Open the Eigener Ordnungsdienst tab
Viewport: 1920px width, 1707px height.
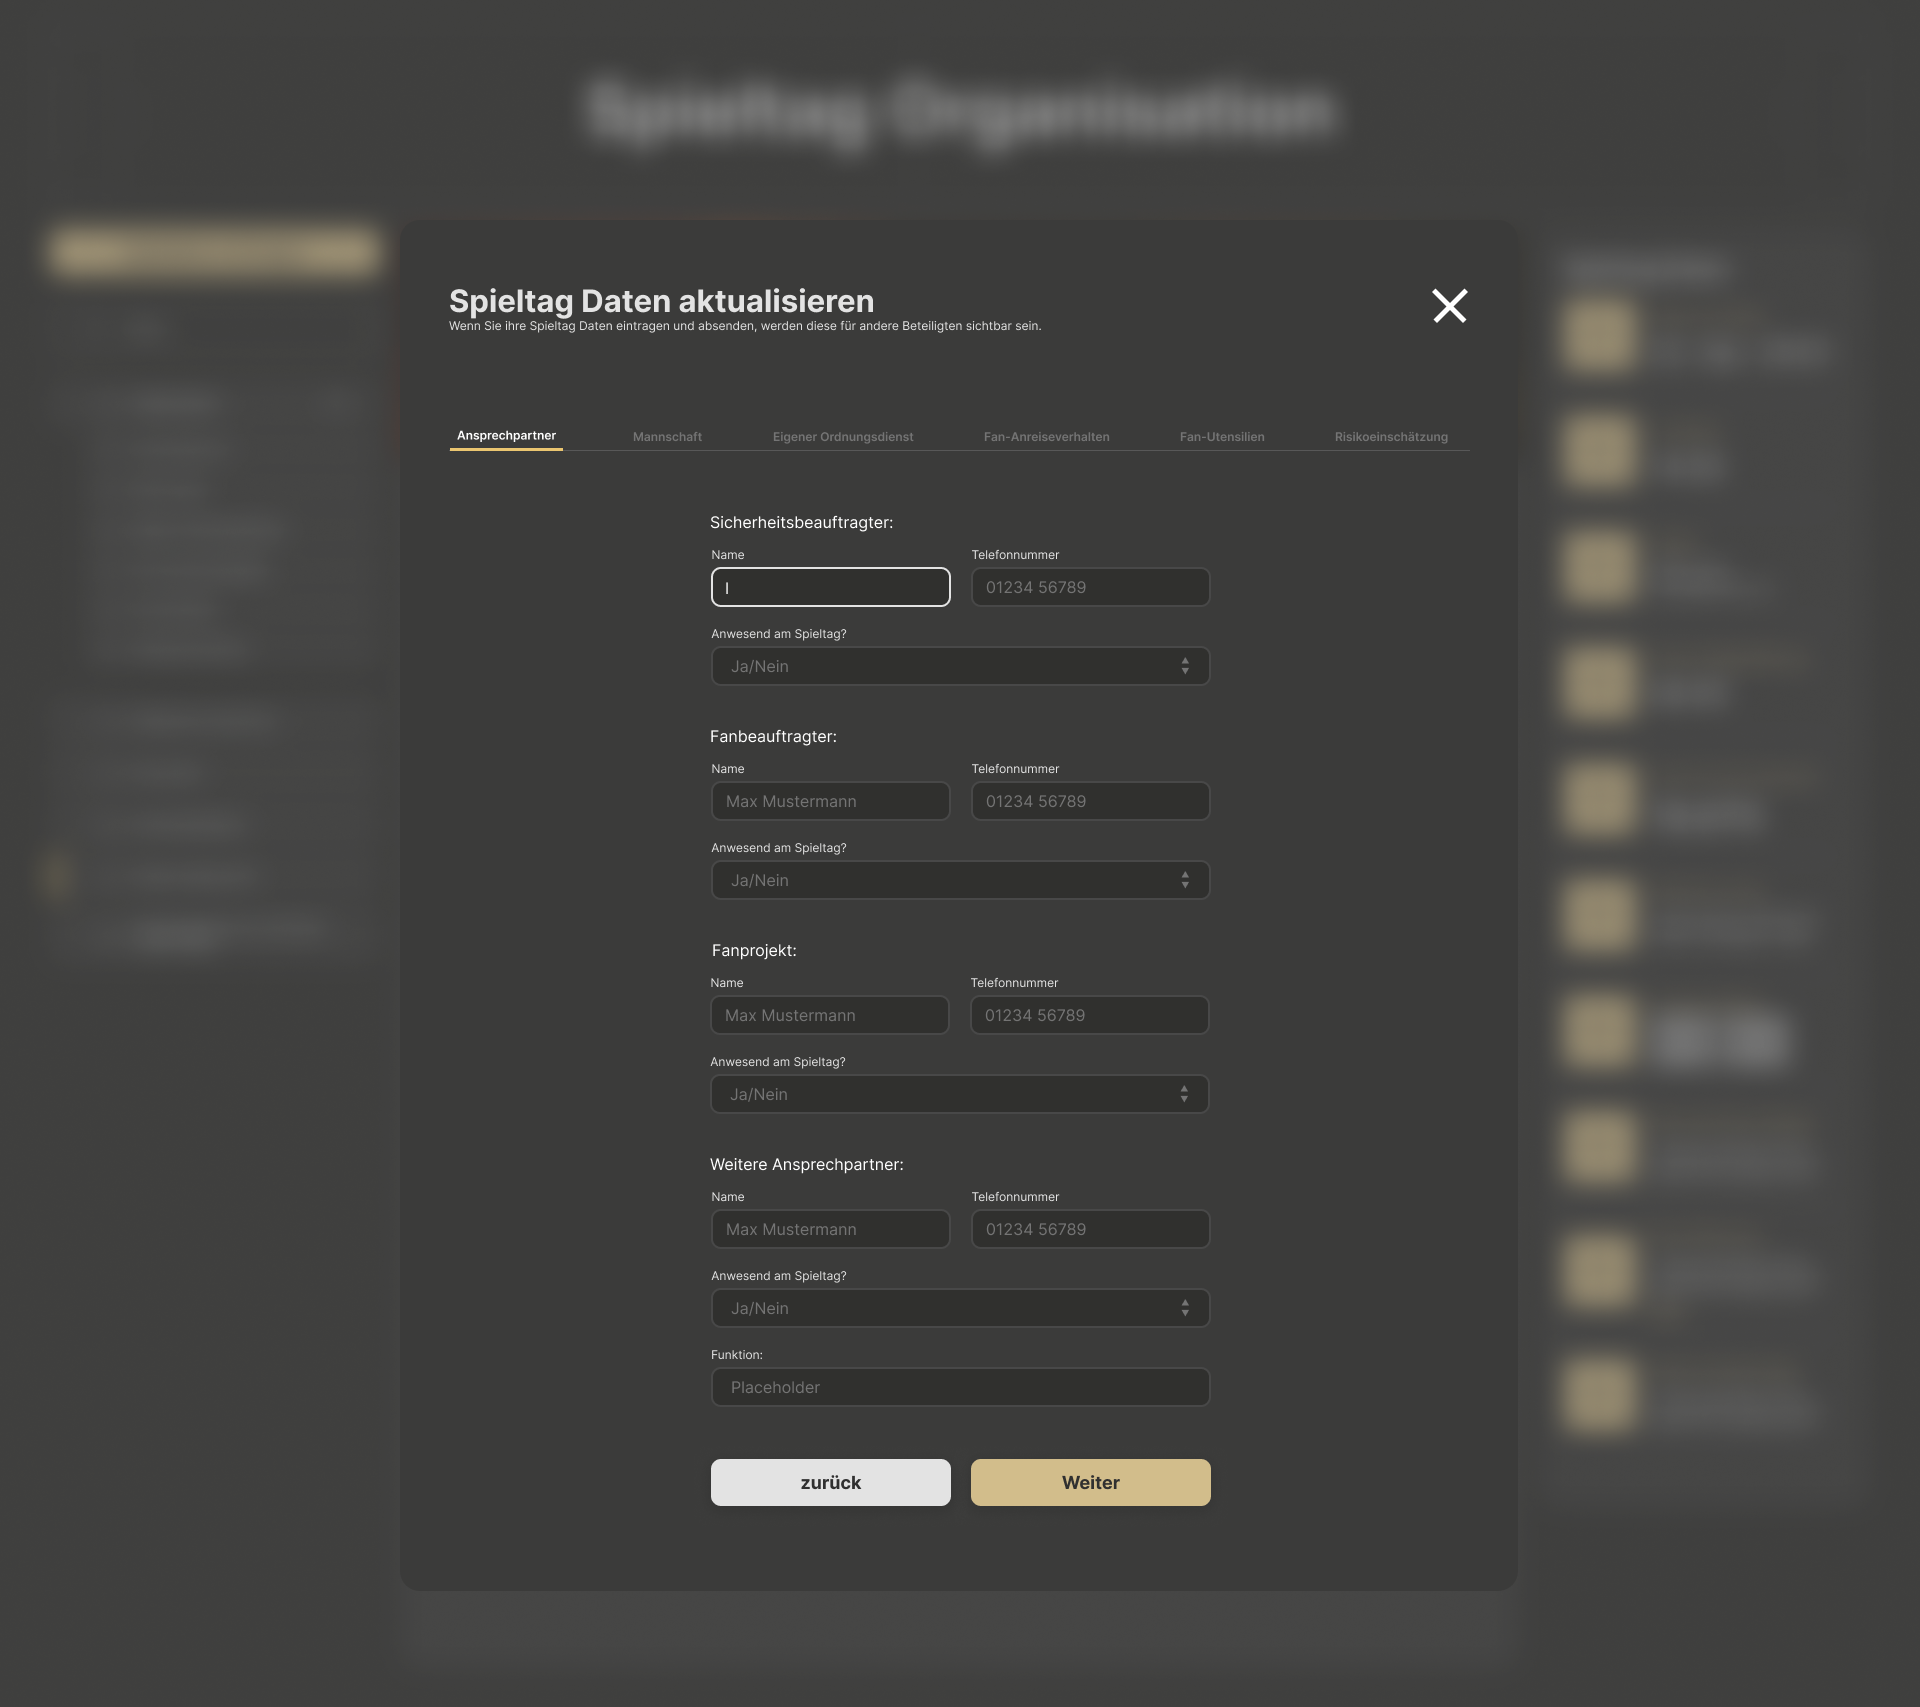pos(842,437)
